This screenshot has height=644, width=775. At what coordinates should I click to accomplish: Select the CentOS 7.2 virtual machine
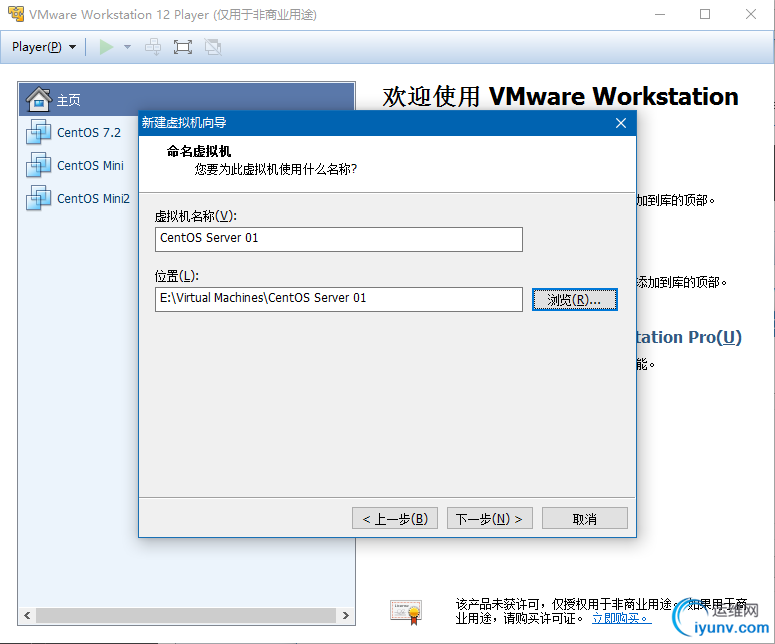(x=89, y=132)
